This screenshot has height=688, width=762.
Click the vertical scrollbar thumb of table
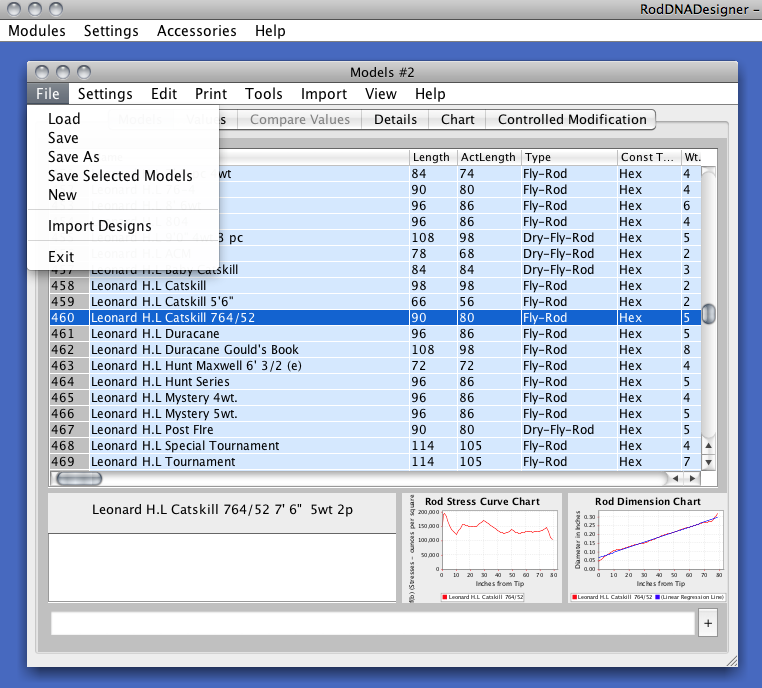[709, 313]
